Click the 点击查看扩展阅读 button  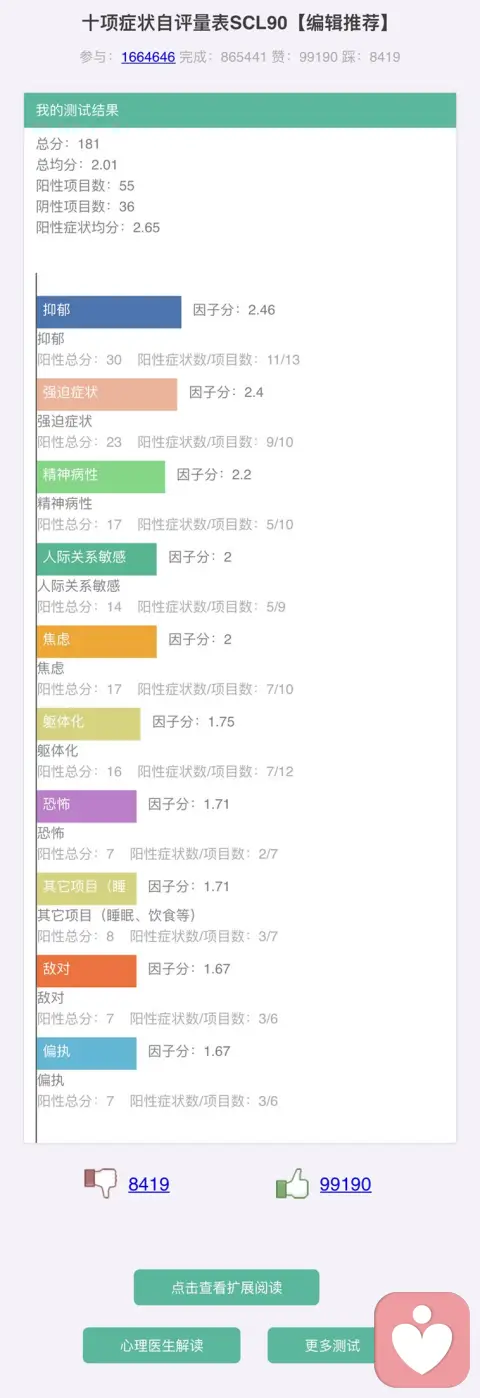pos(226,1288)
